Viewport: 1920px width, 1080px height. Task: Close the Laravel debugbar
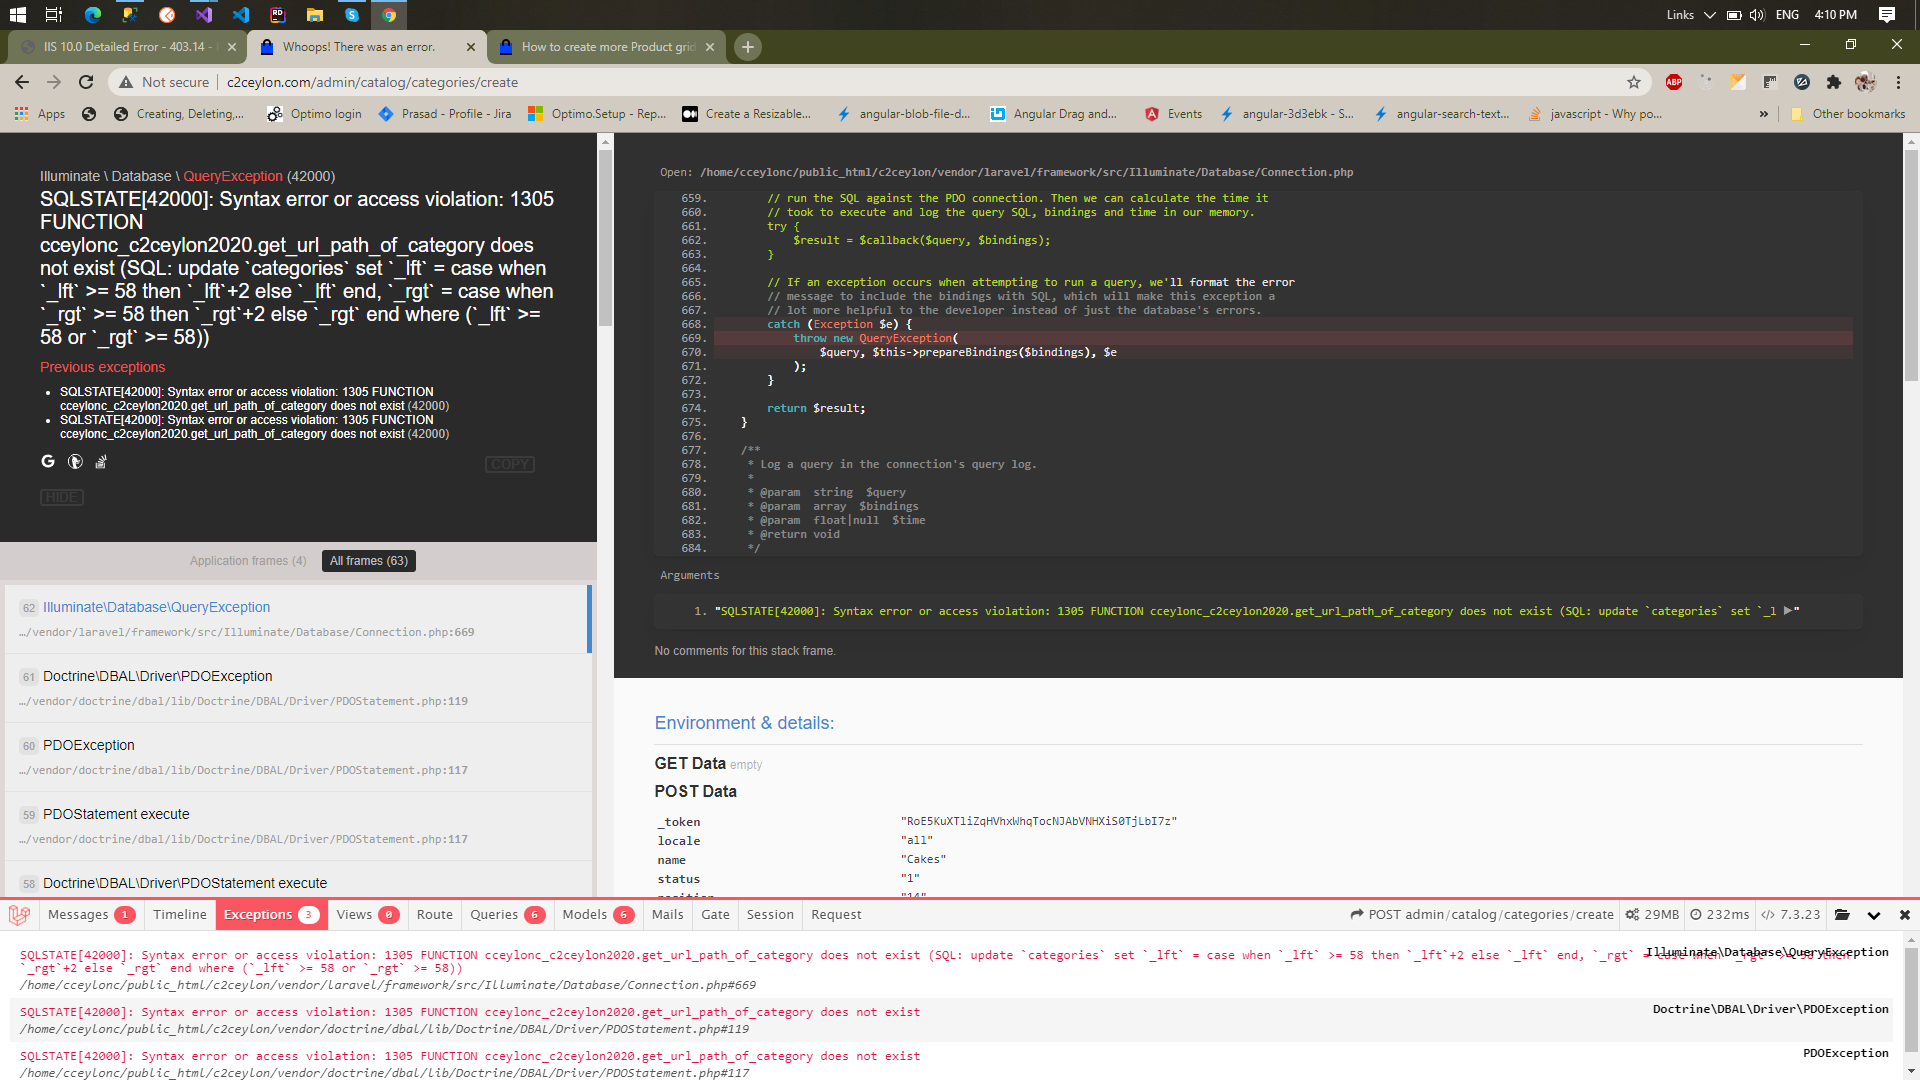pyautogui.click(x=1905, y=915)
